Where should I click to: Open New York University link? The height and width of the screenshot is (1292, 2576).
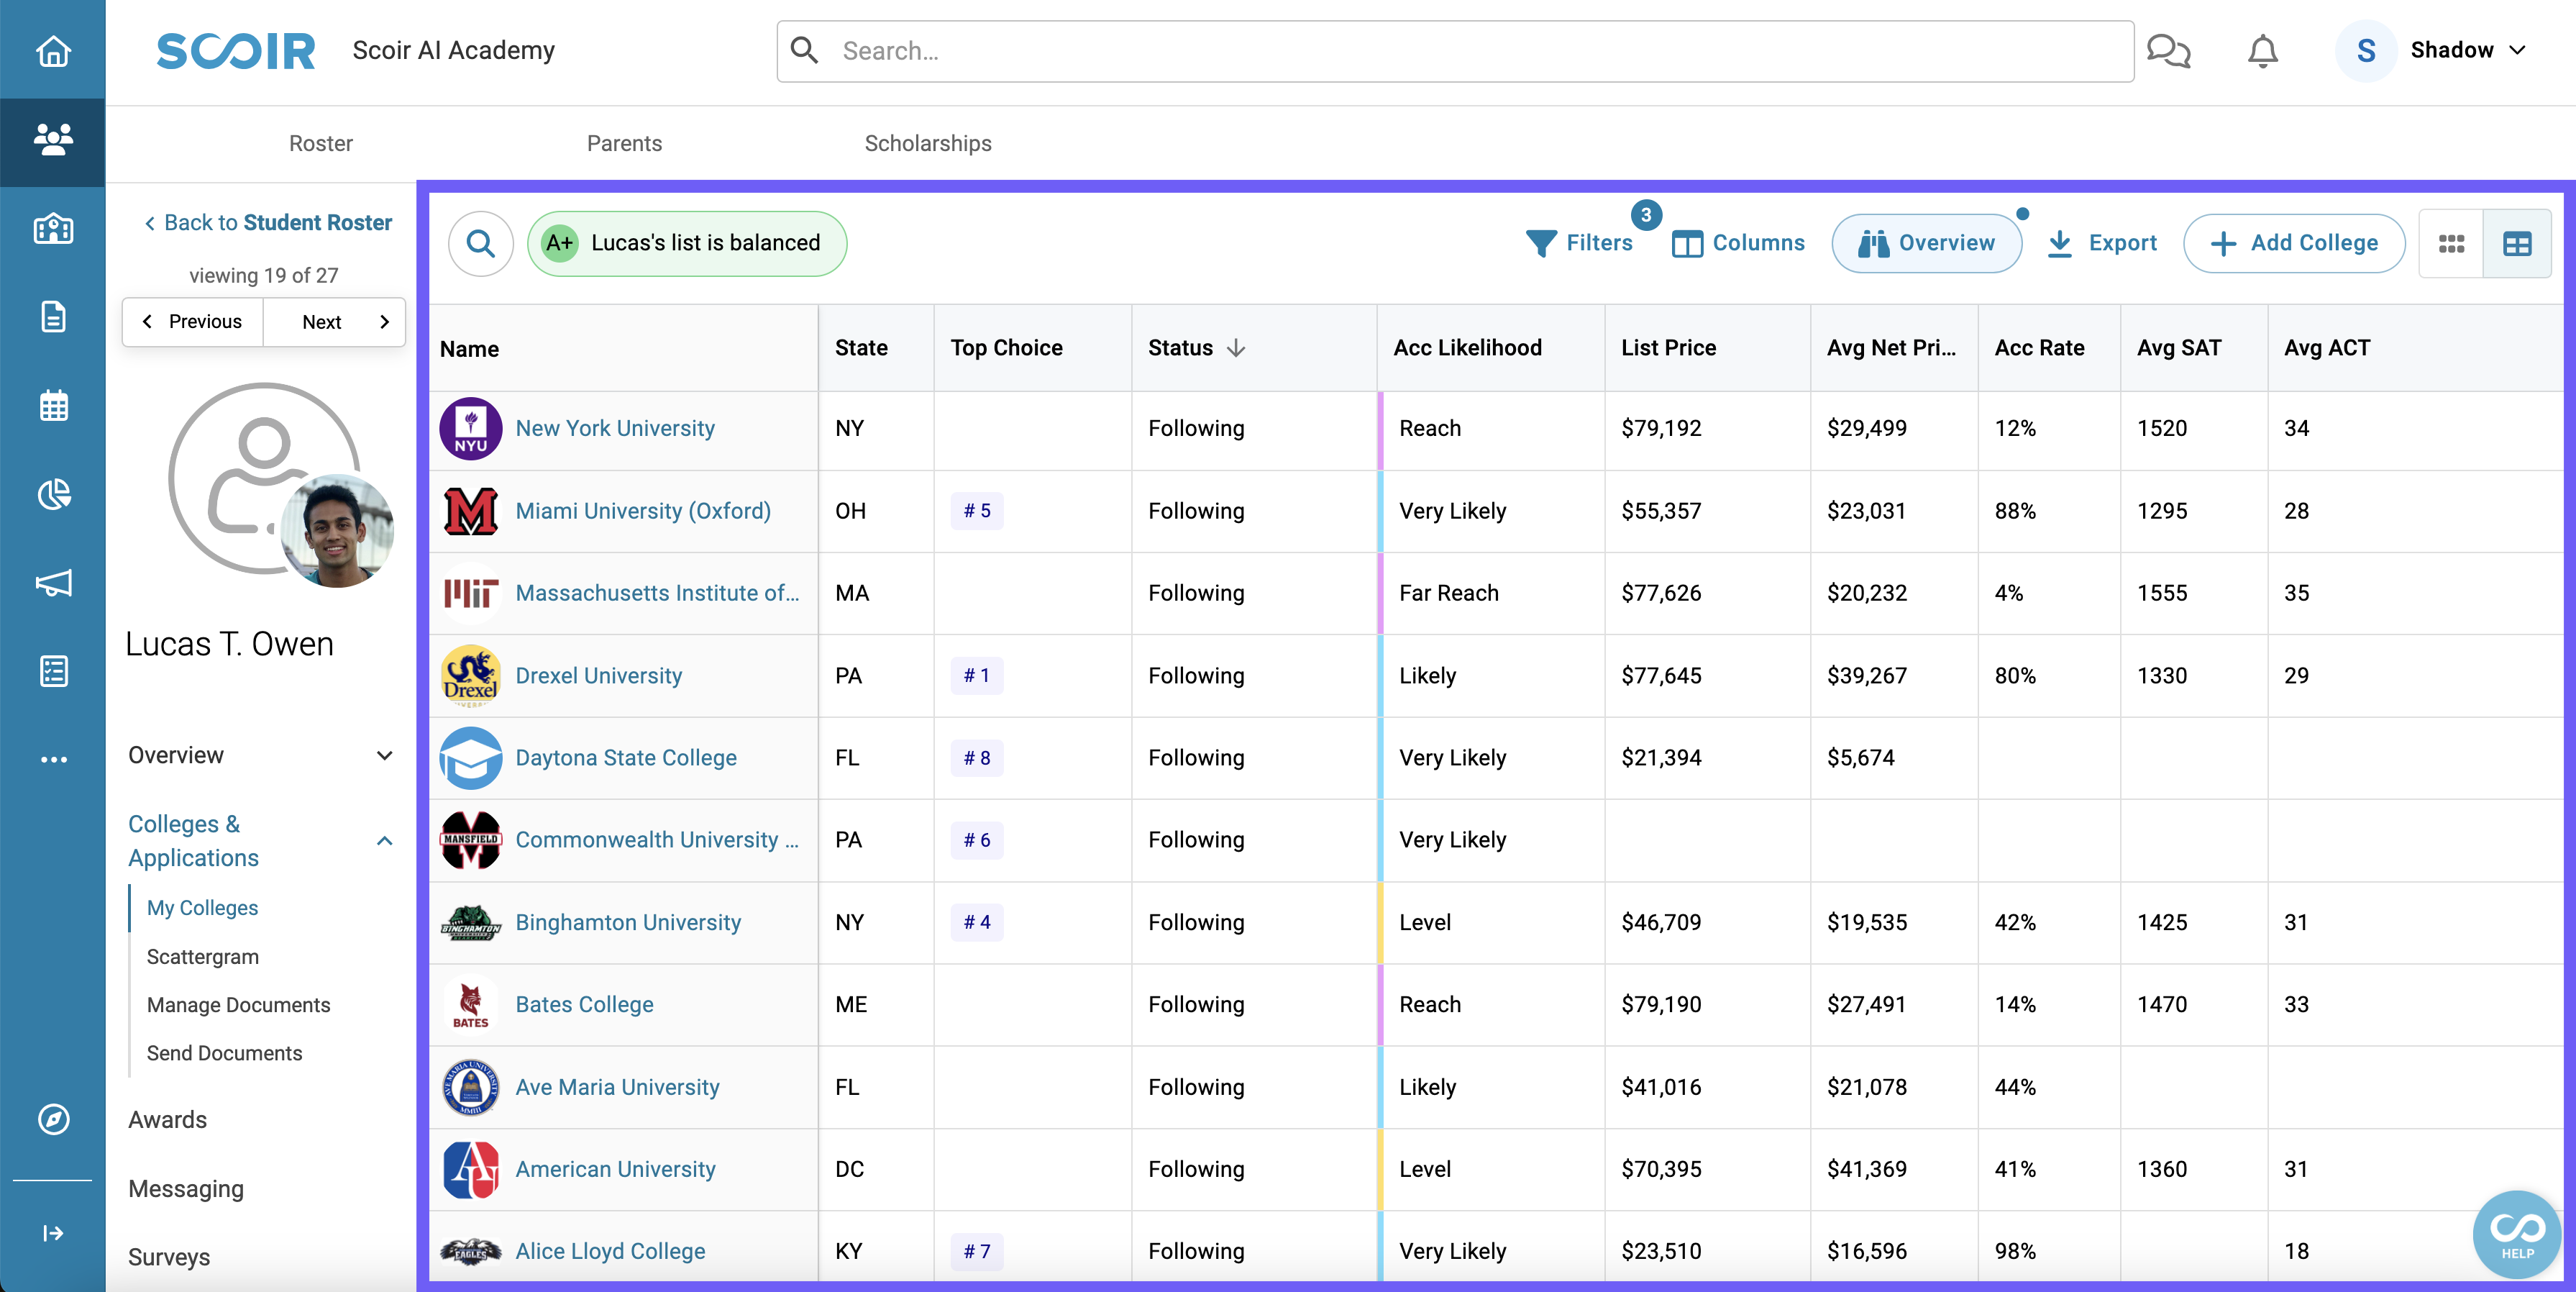point(615,428)
